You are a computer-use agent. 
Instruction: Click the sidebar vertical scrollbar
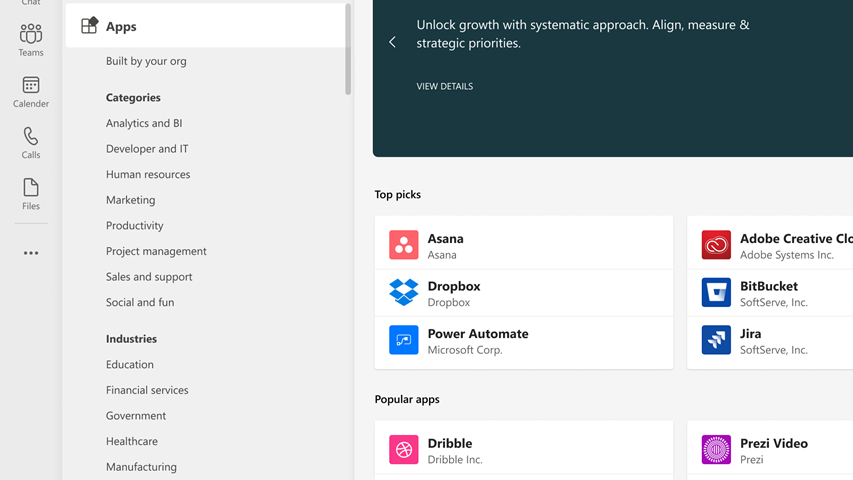tap(348, 49)
